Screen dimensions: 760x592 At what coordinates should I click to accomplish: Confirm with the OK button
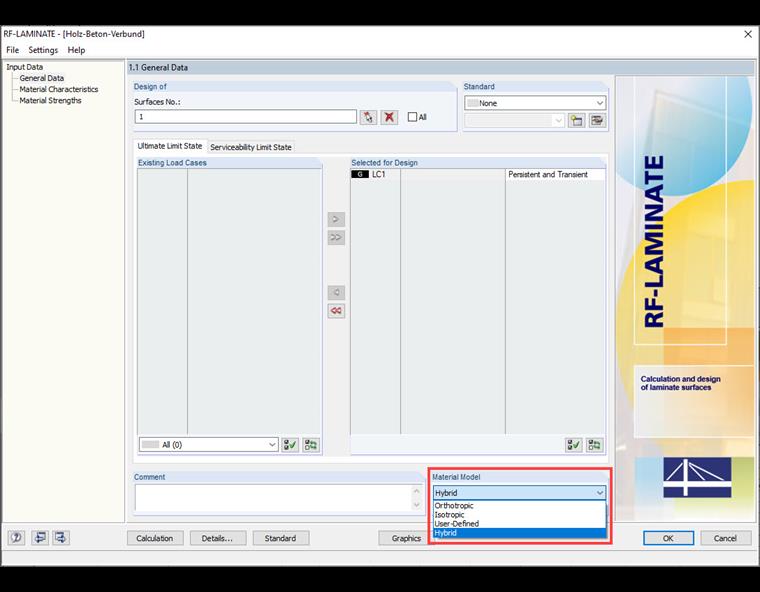pyautogui.click(x=668, y=538)
